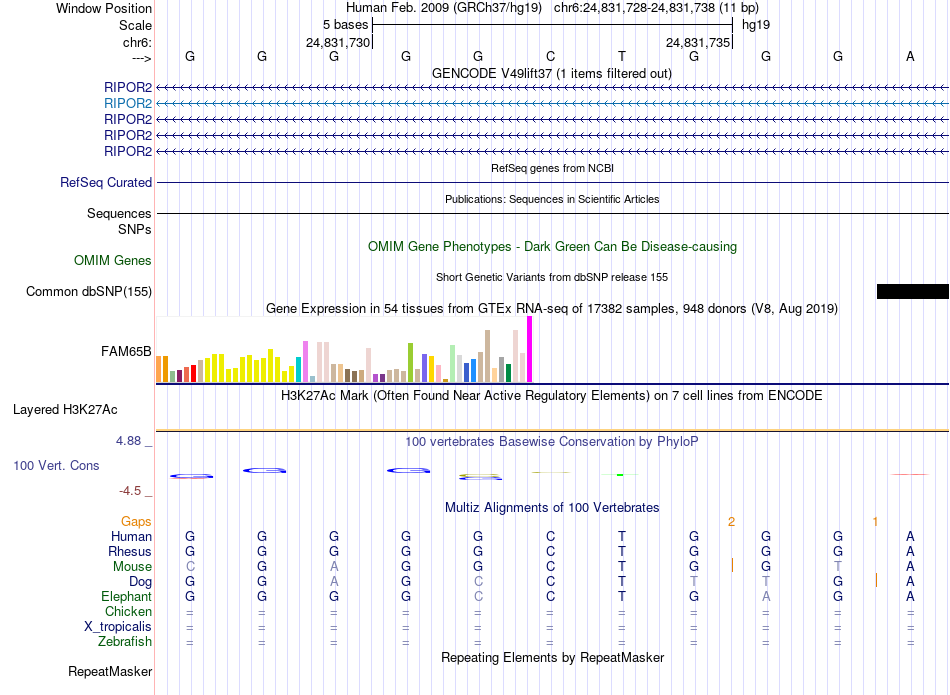Viewport: 950px width, 695px height.
Task: Click the A base in the top sequence row
Action: tap(910, 56)
